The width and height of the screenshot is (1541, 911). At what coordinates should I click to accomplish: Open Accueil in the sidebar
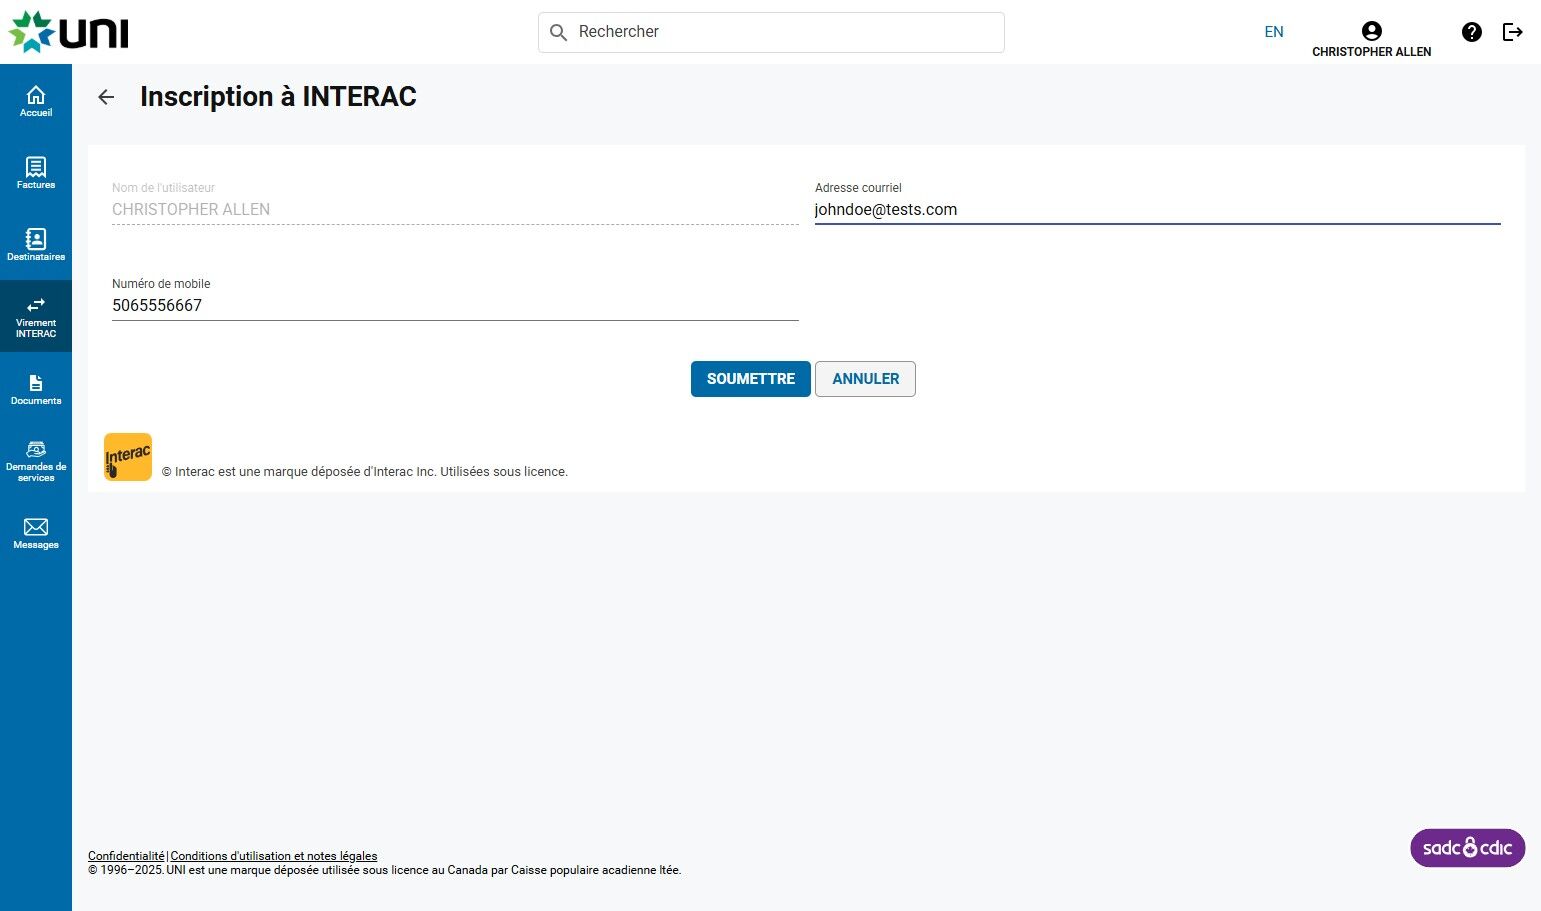click(36, 101)
